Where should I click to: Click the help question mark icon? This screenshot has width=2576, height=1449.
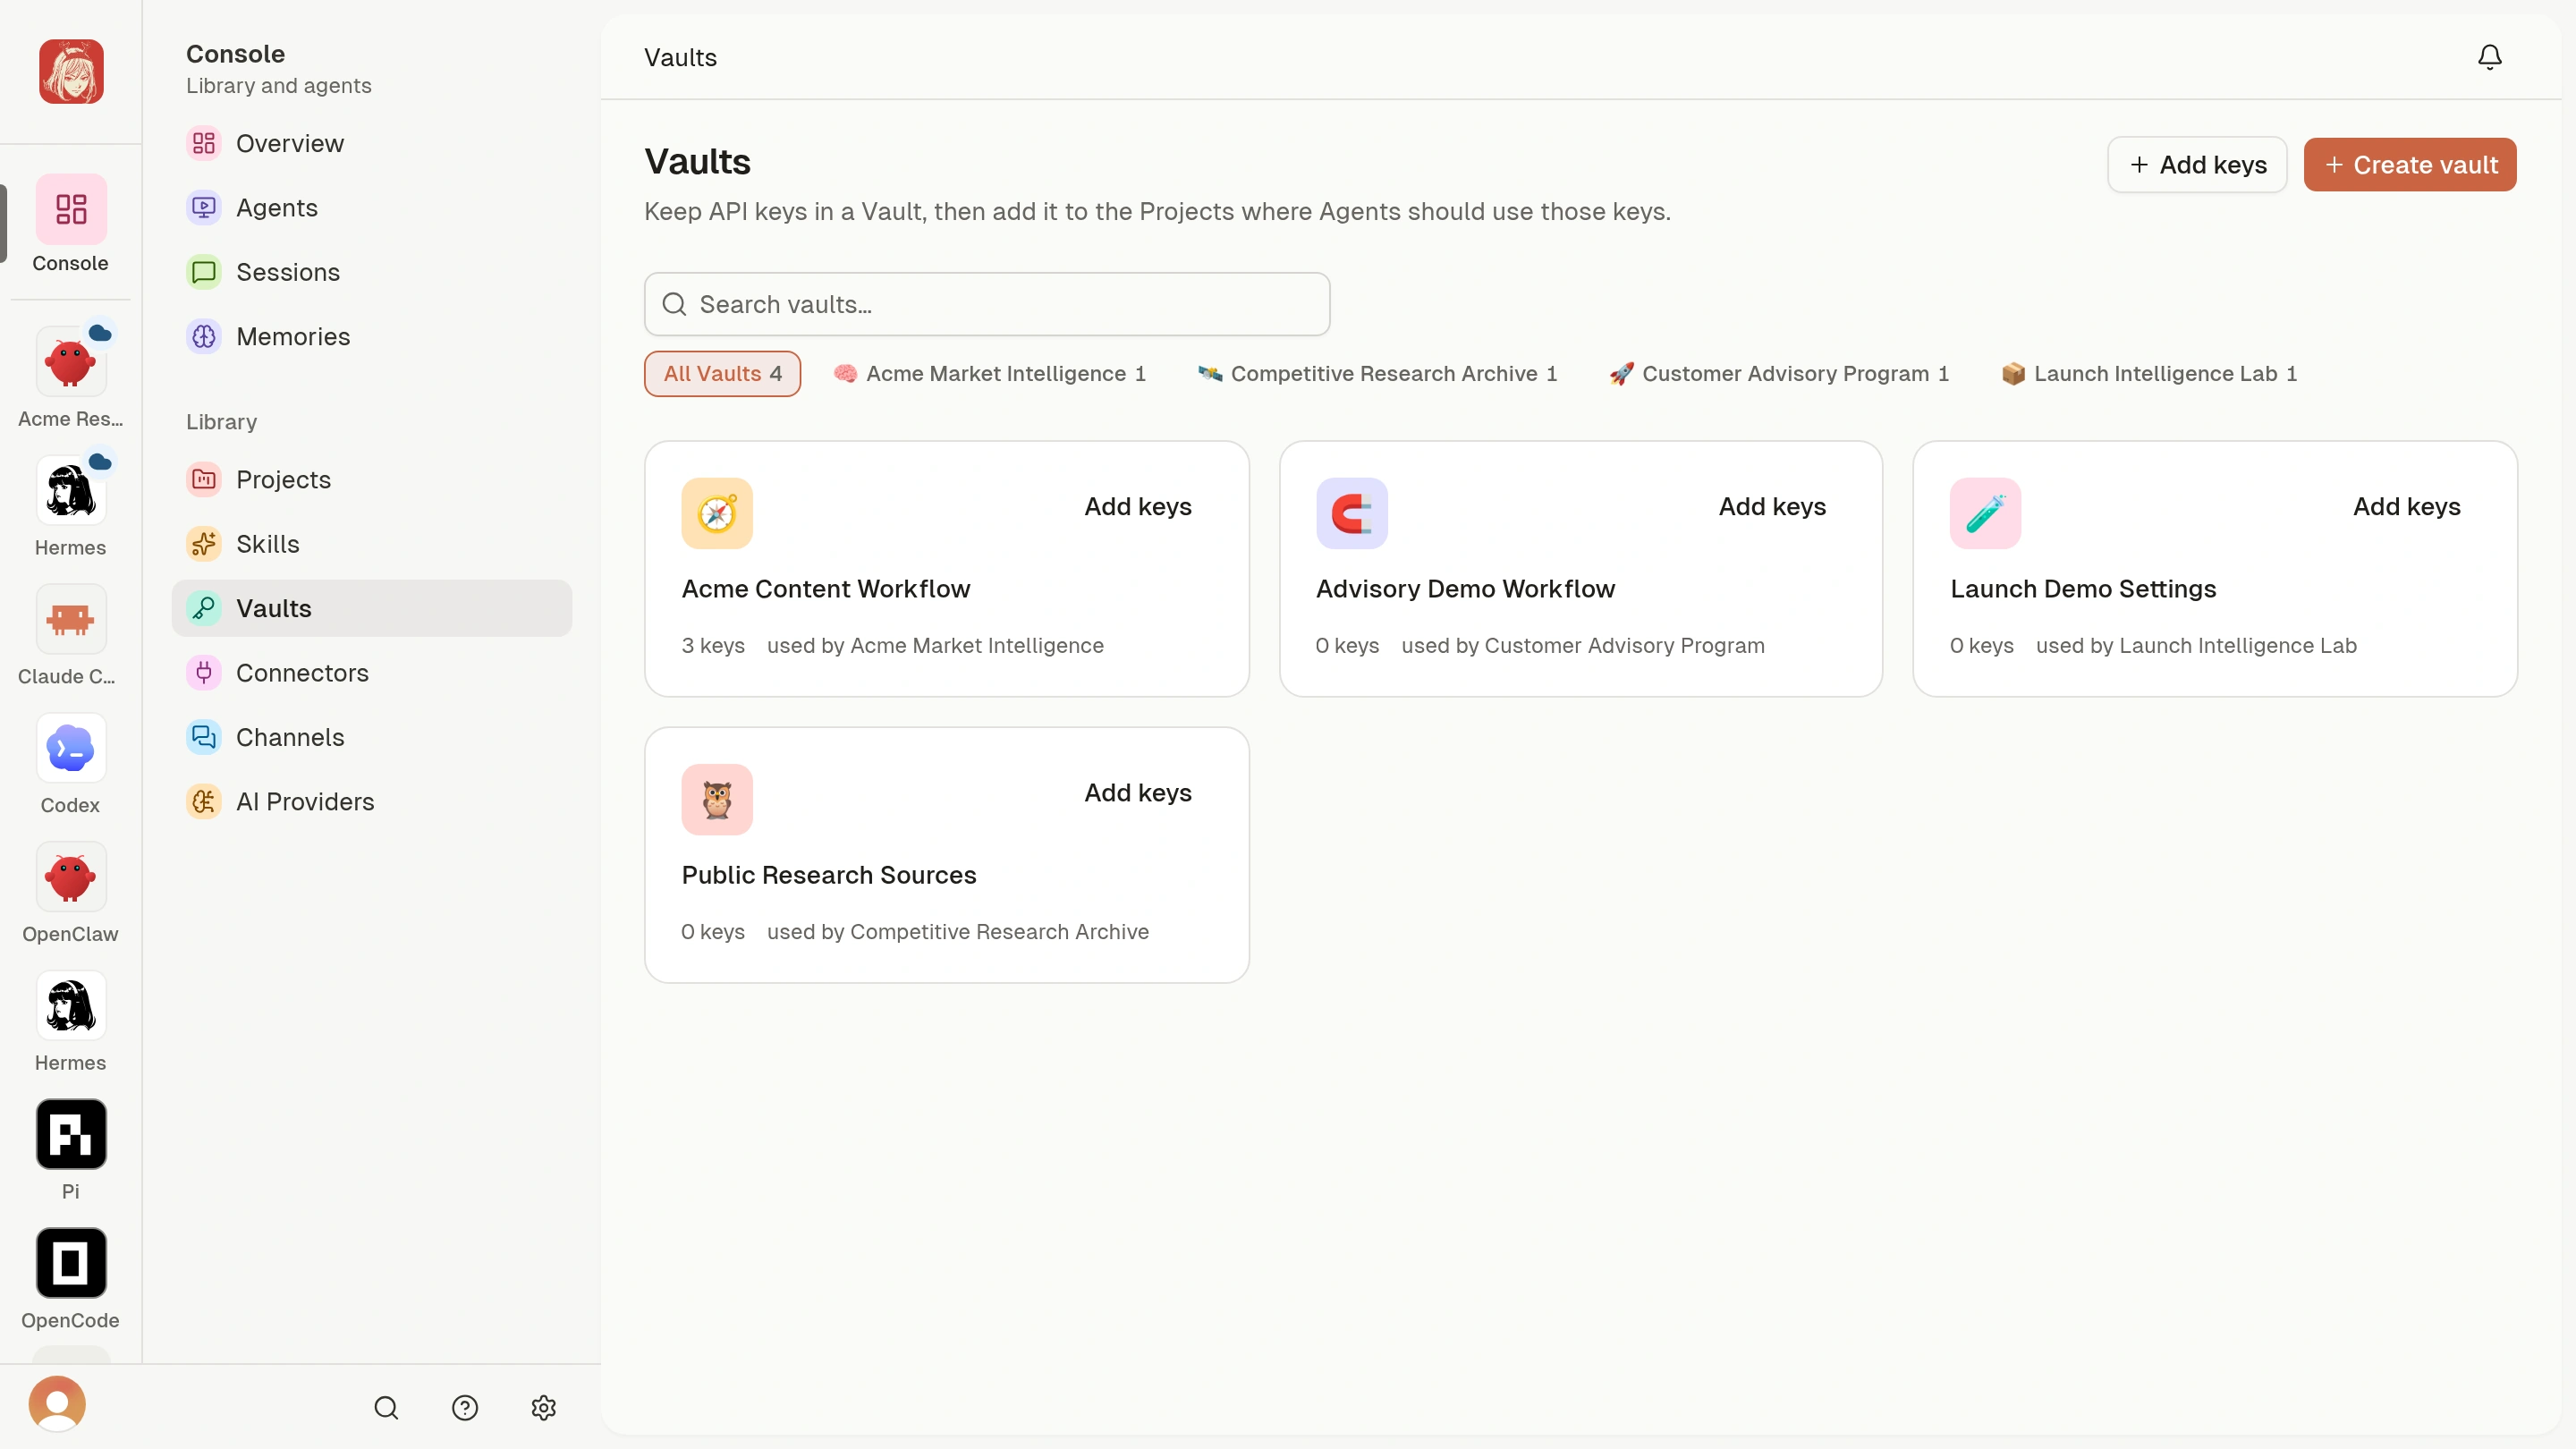(x=465, y=1407)
